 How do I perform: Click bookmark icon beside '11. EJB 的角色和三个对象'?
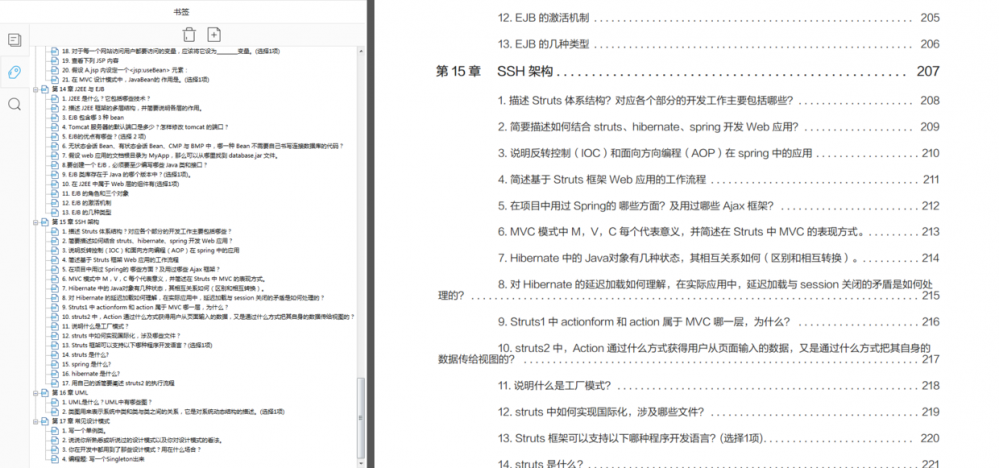(x=55, y=193)
